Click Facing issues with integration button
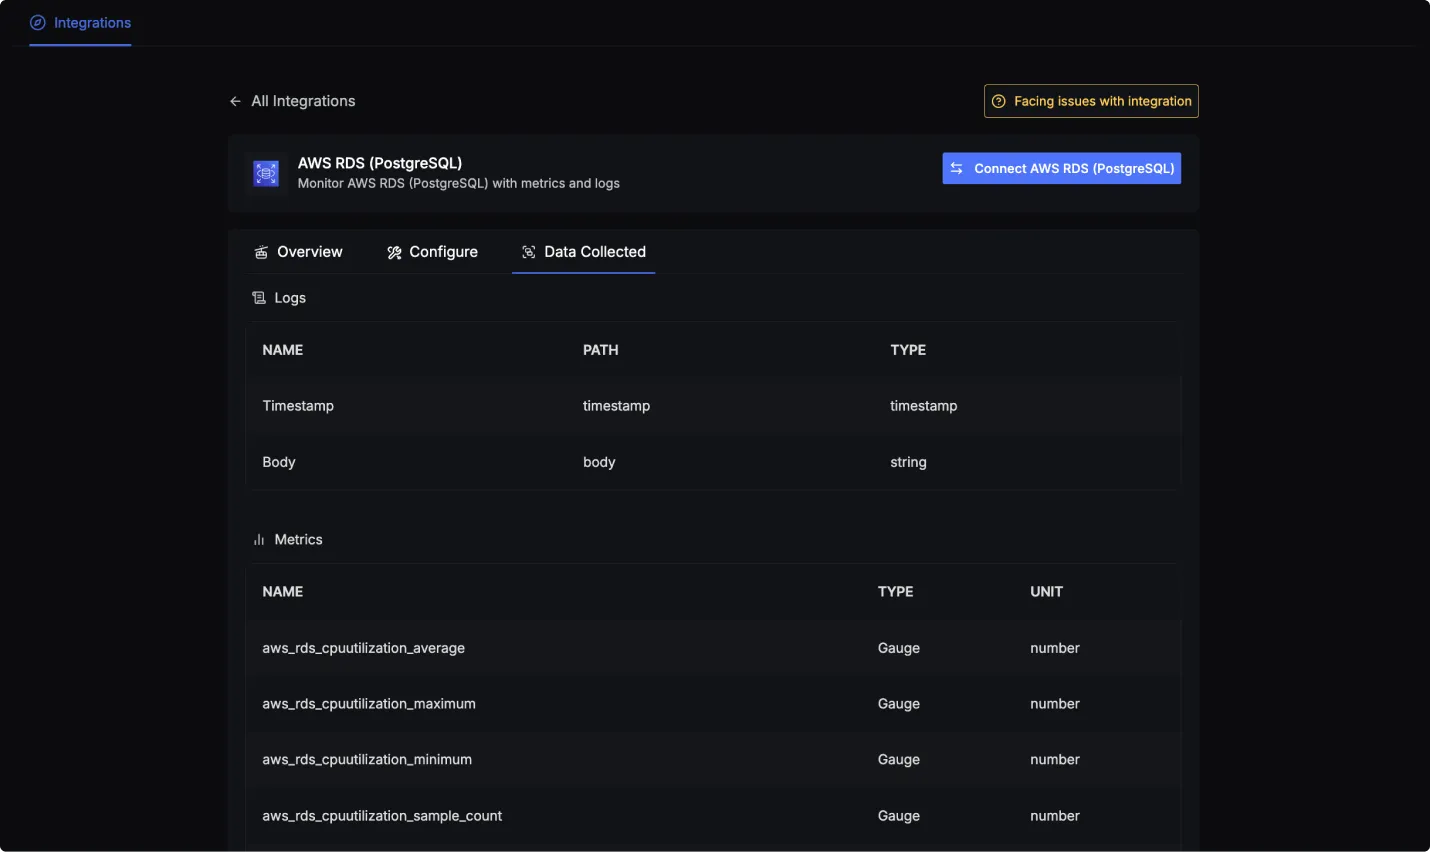This screenshot has height=852, width=1430. tap(1091, 101)
